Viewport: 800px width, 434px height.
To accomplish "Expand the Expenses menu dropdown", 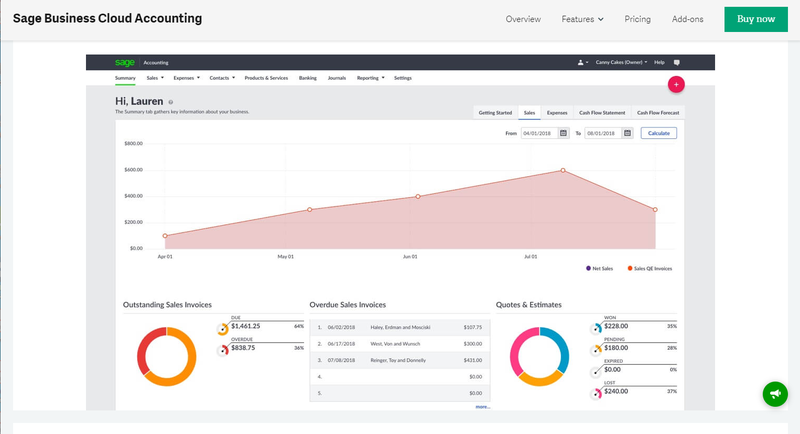I will click(186, 78).
